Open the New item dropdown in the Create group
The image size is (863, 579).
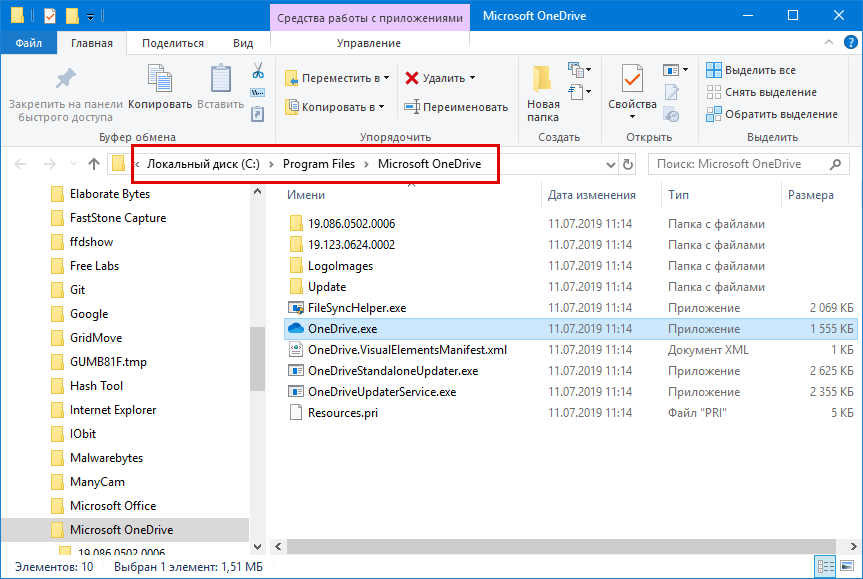[x=579, y=70]
